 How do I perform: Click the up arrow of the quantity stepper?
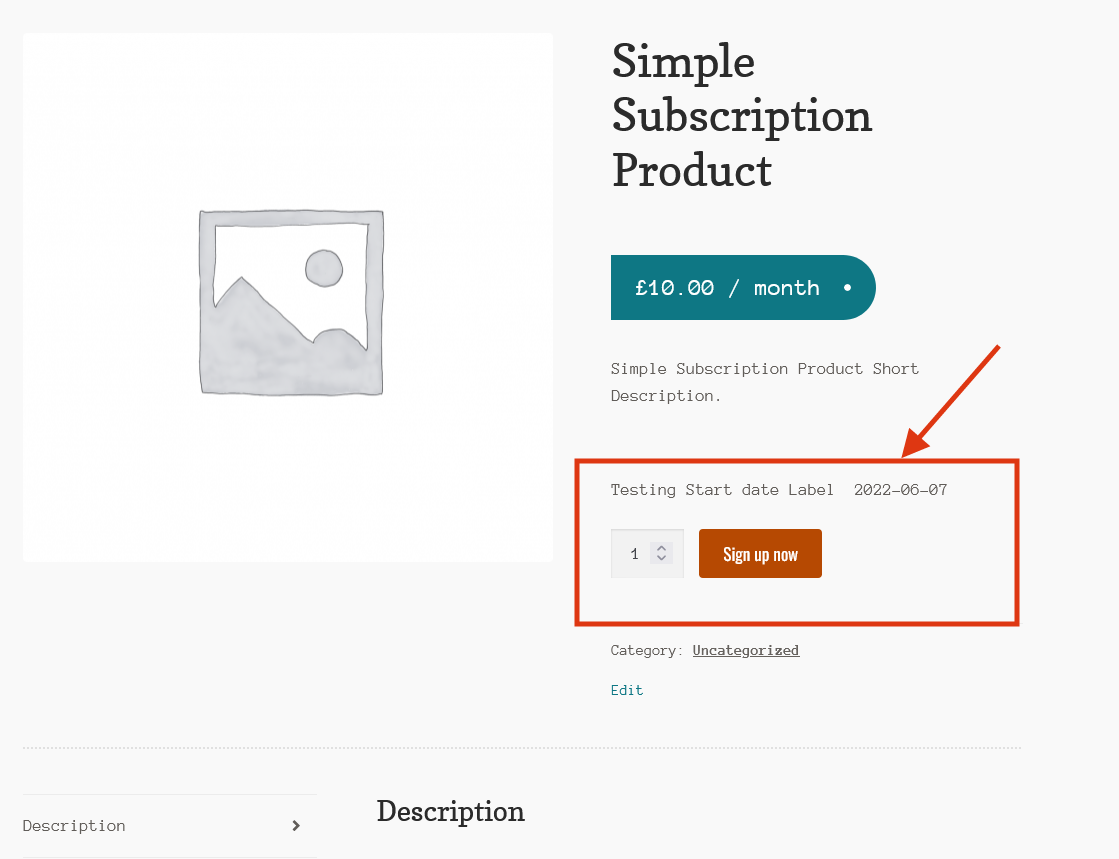click(x=661, y=546)
